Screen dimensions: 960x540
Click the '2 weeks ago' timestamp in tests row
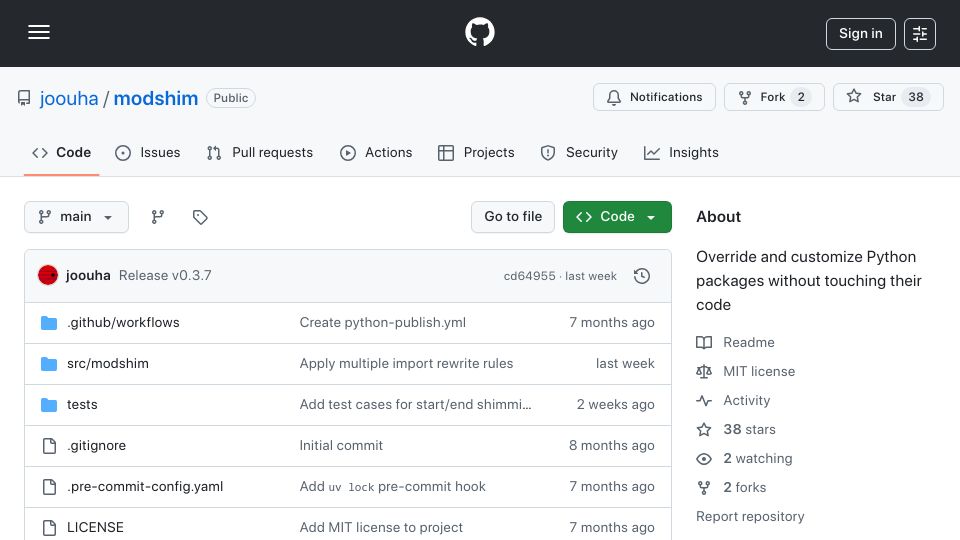(x=615, y=405)
